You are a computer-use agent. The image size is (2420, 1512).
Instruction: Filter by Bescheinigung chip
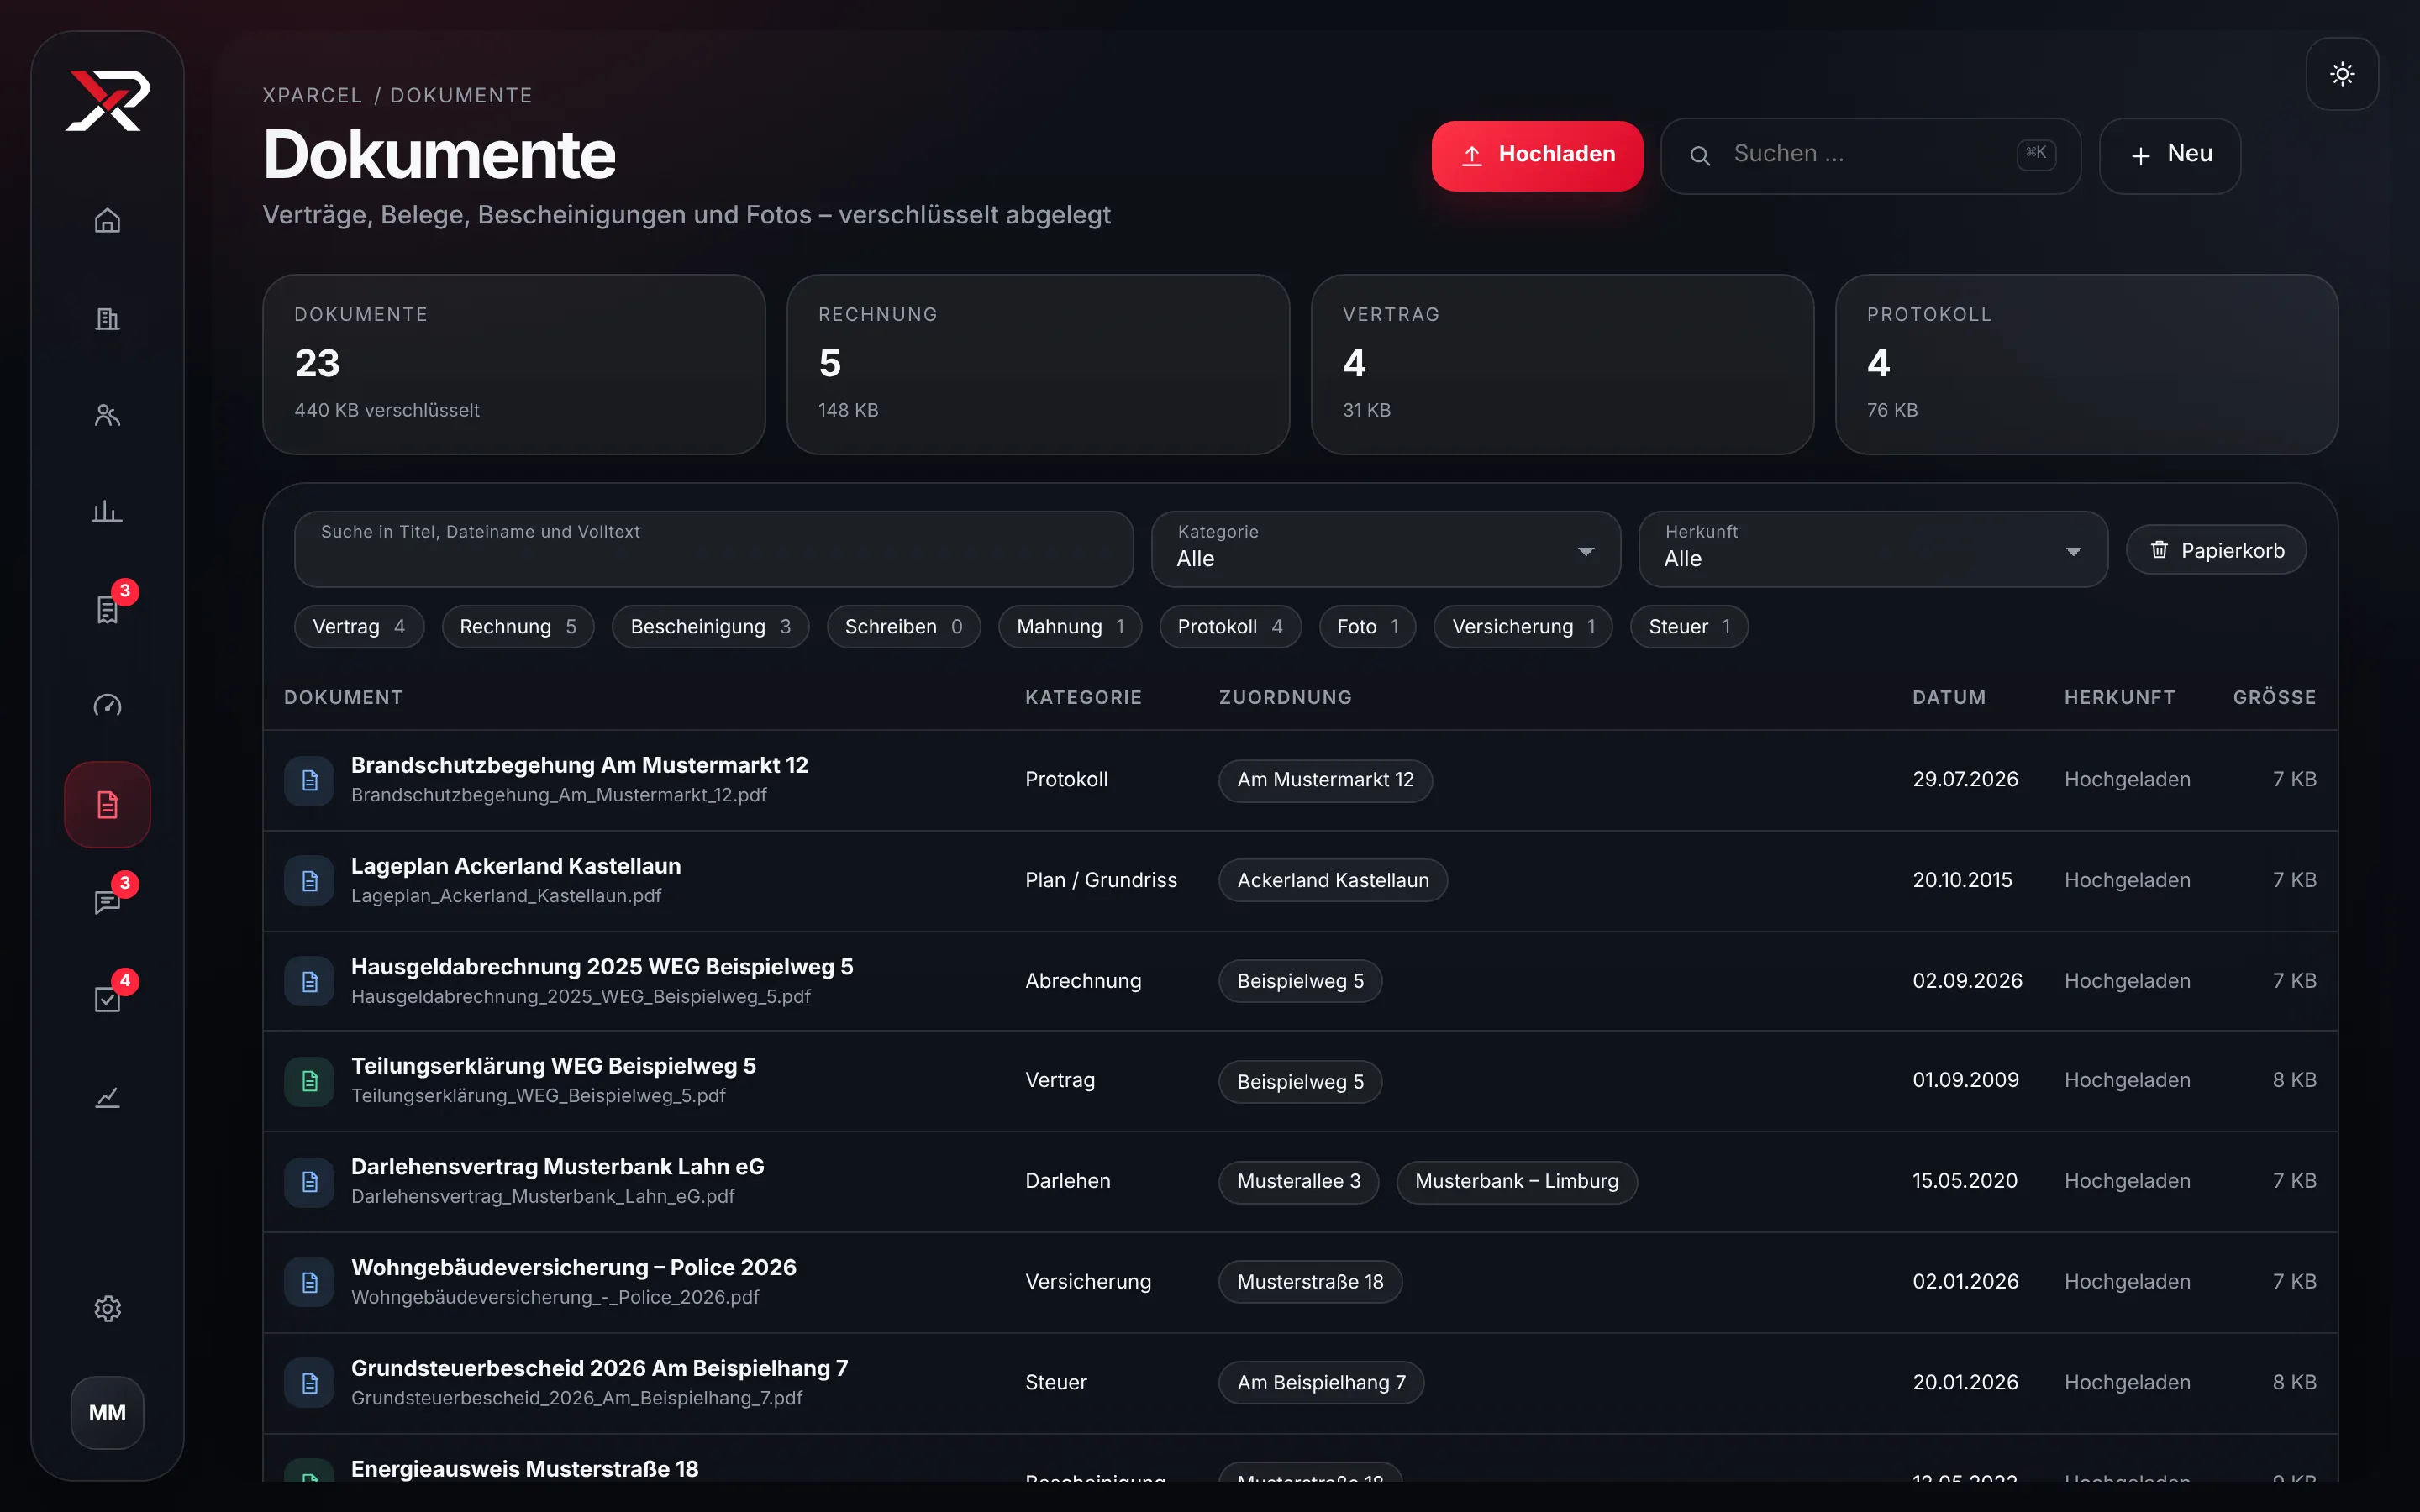[x=710, y=627]
